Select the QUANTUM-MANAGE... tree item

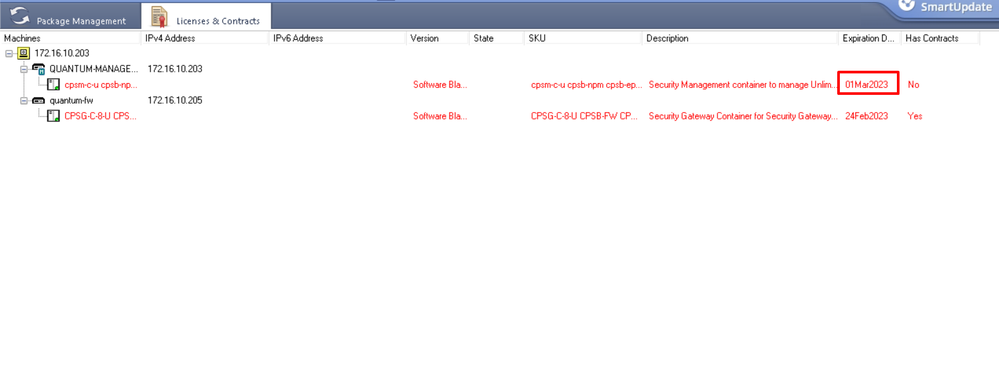(x=94, y=68)
